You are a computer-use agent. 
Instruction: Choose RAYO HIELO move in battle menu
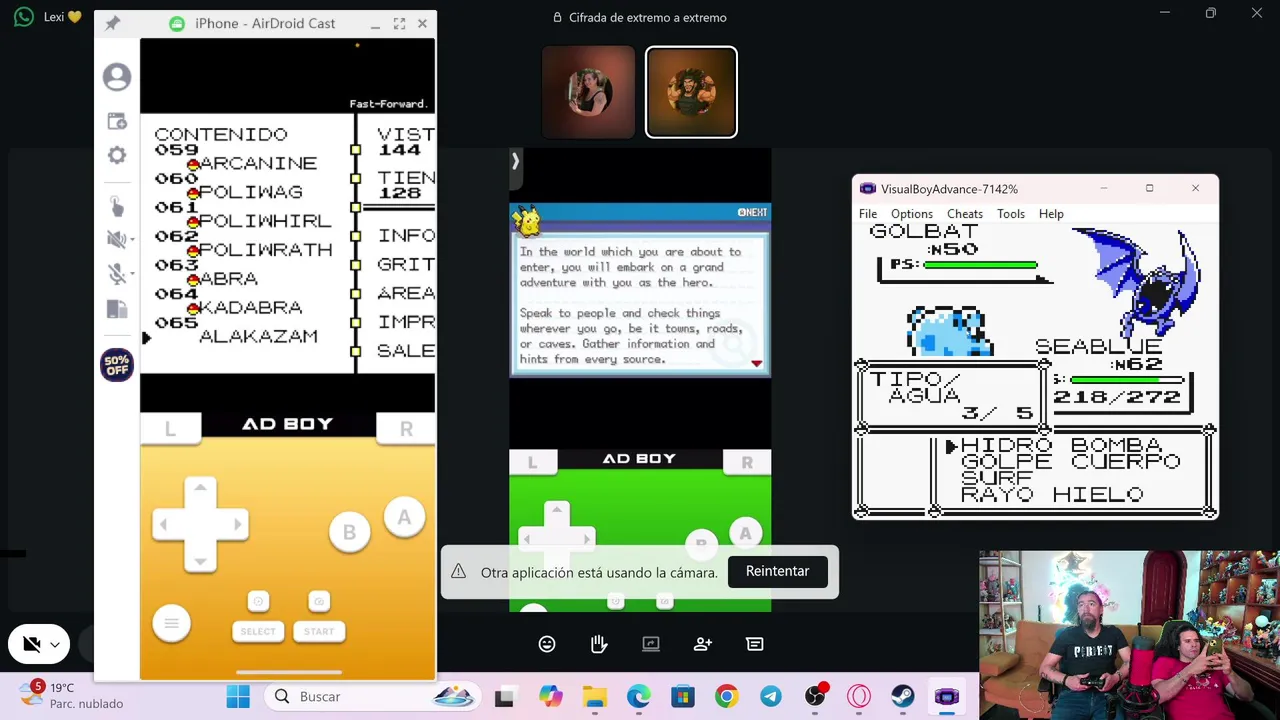1052,494
